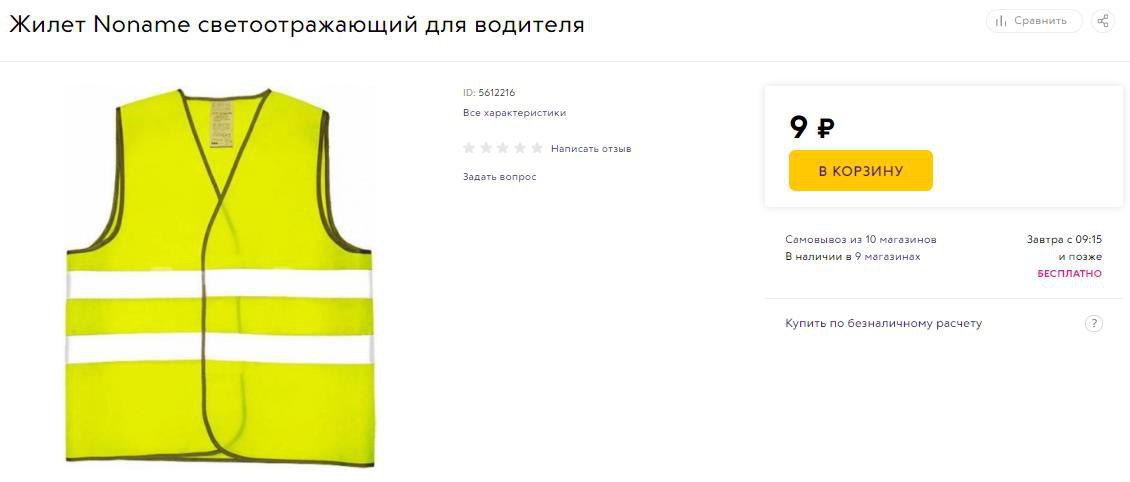Screen dimensions: 1130x482
Task: Click the Сравнить compare bar-chart icon
Action: point(1001,21)
